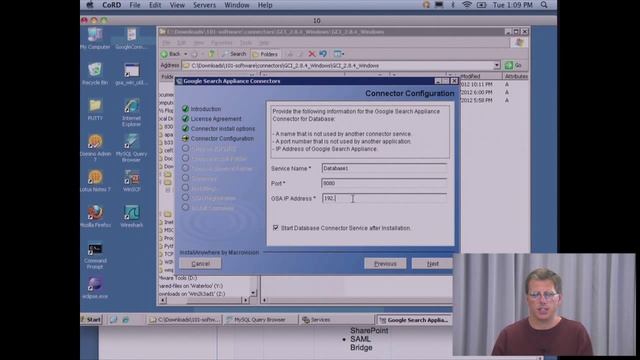The width and height of the screenshot is (640, 360).
Task: Open the CoRD application menu
Action: (x=111, y=5)
